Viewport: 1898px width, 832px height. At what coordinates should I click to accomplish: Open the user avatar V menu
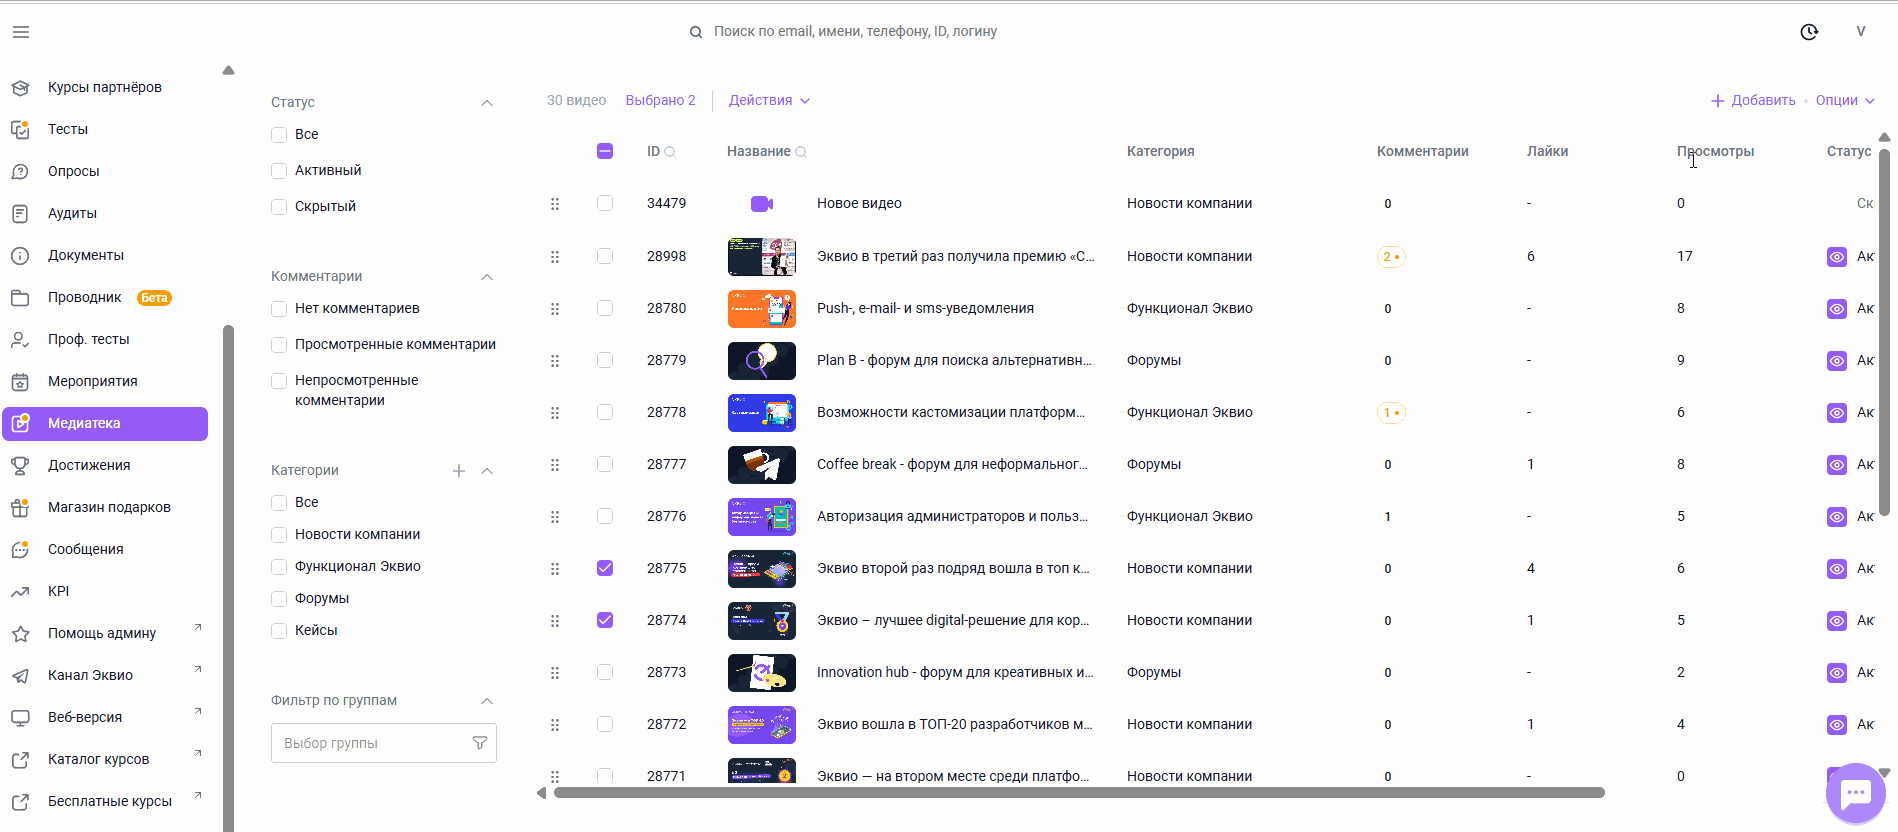coord(1861,31)
